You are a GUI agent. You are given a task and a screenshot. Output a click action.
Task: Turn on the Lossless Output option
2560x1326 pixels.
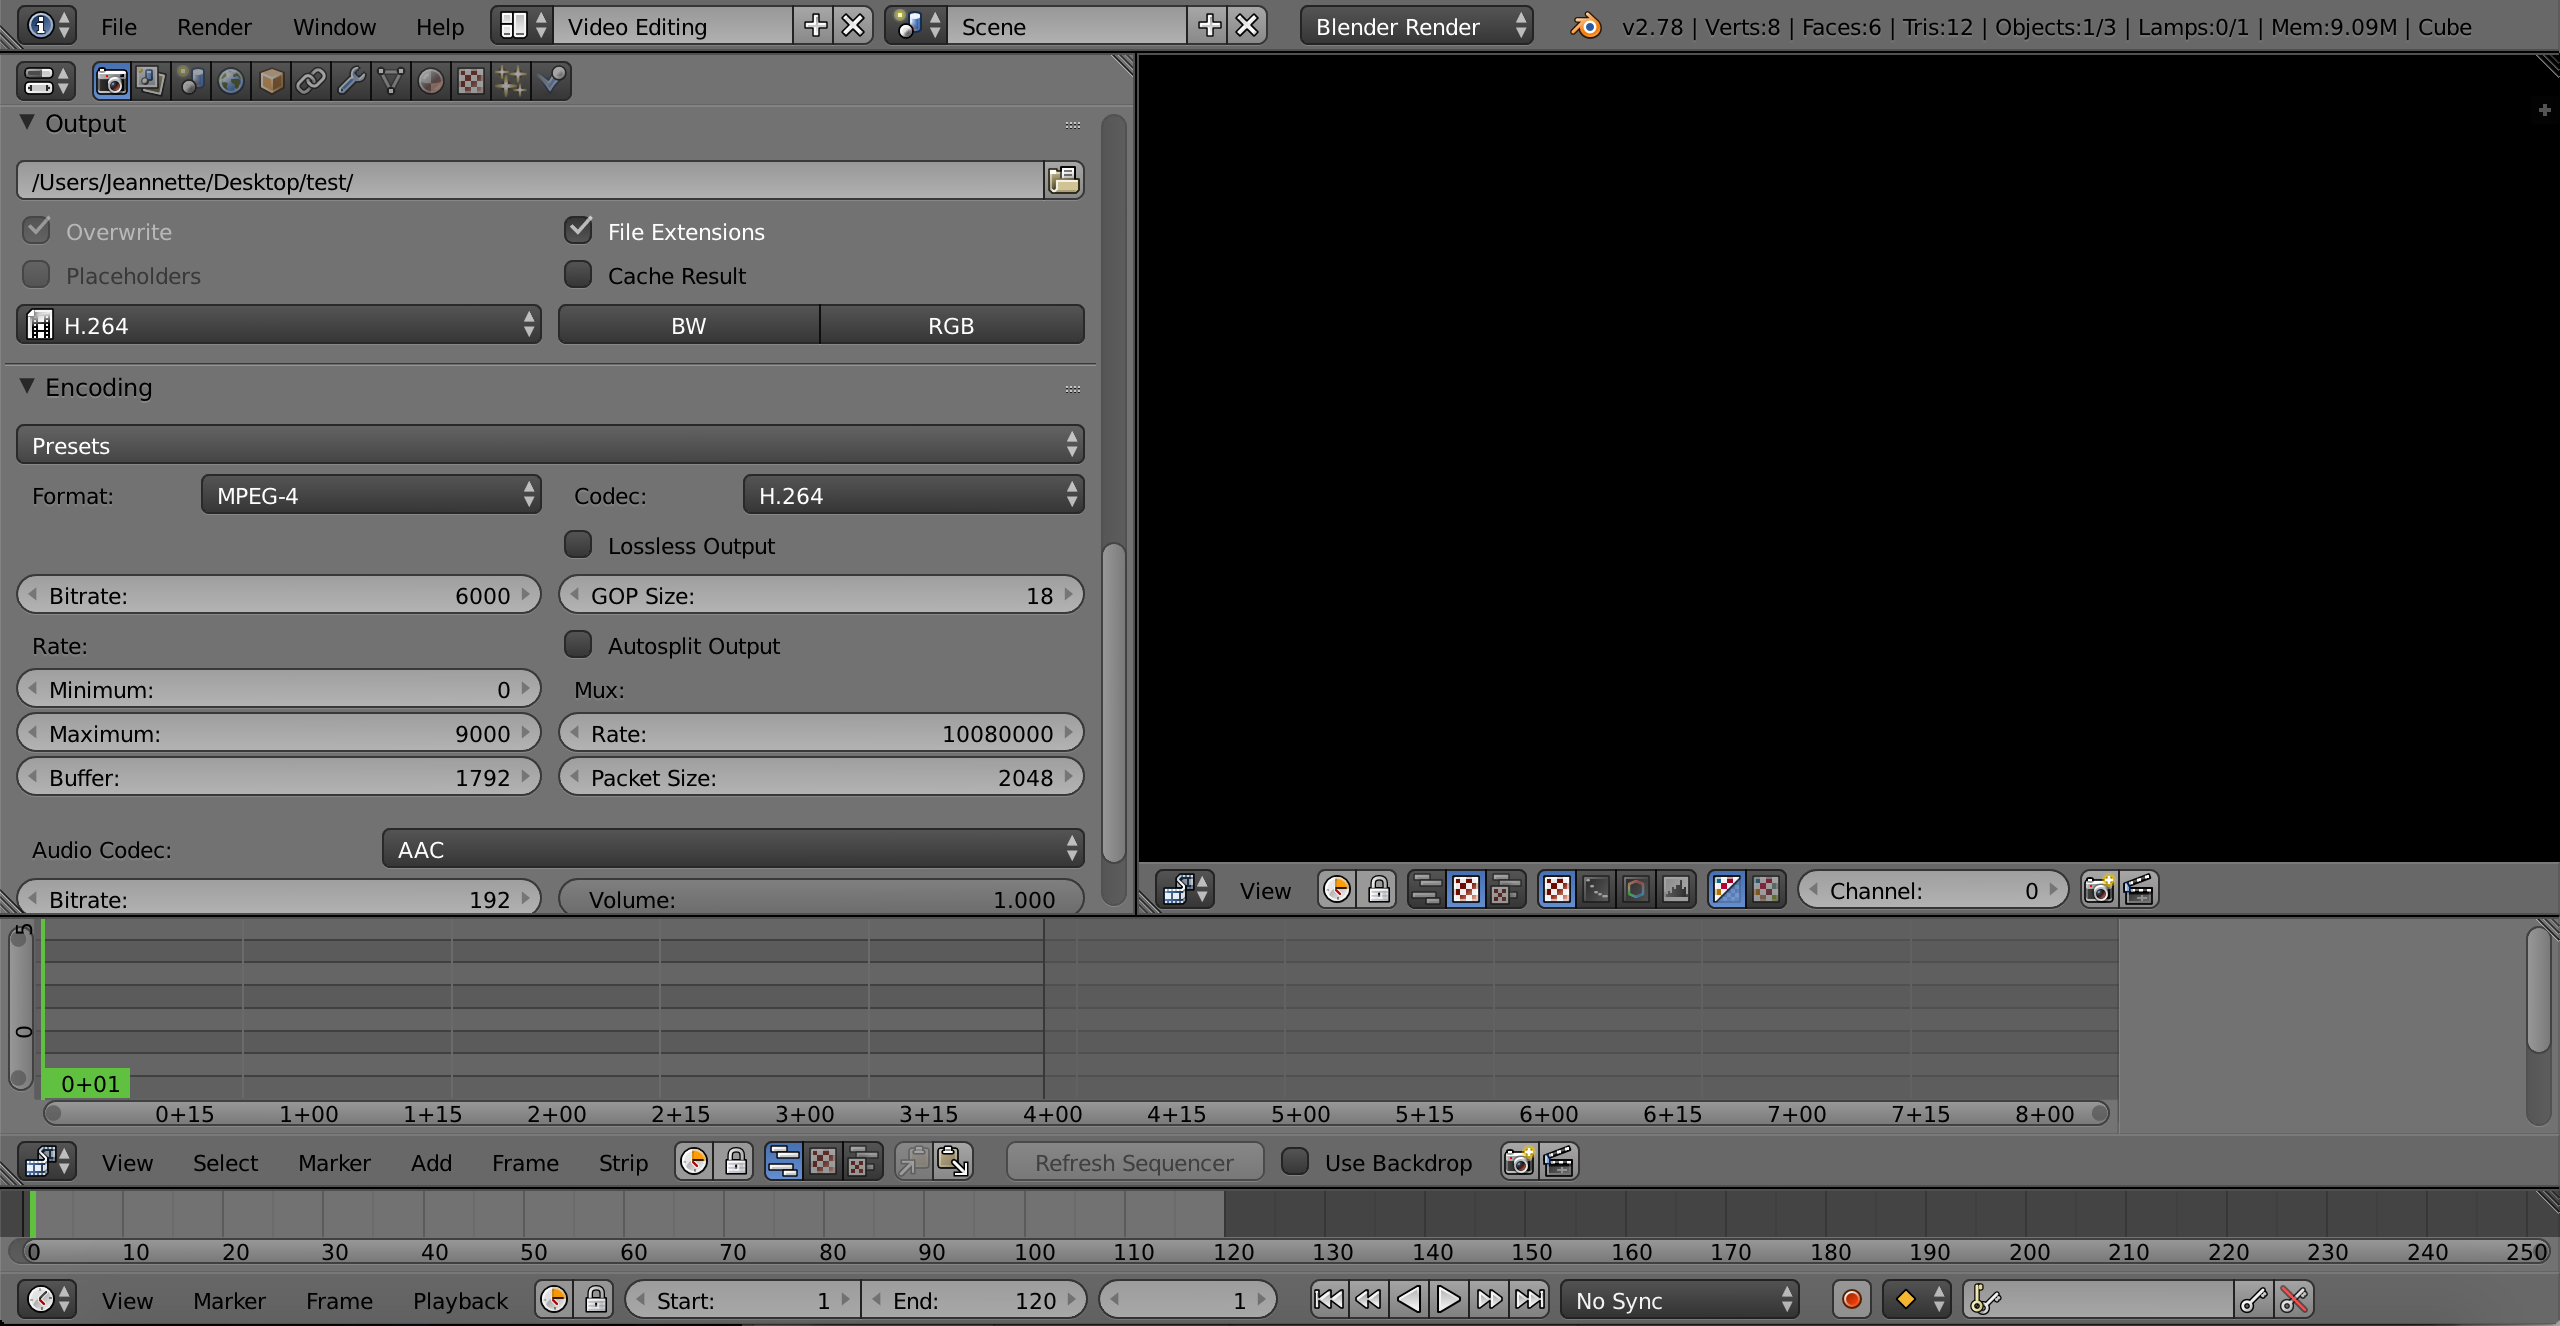pos(579,545)
